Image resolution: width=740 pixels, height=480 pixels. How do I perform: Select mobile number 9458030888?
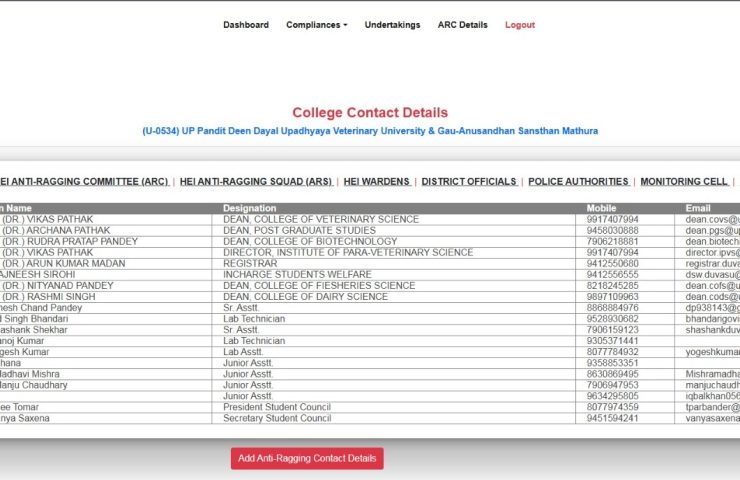[625, 230]
